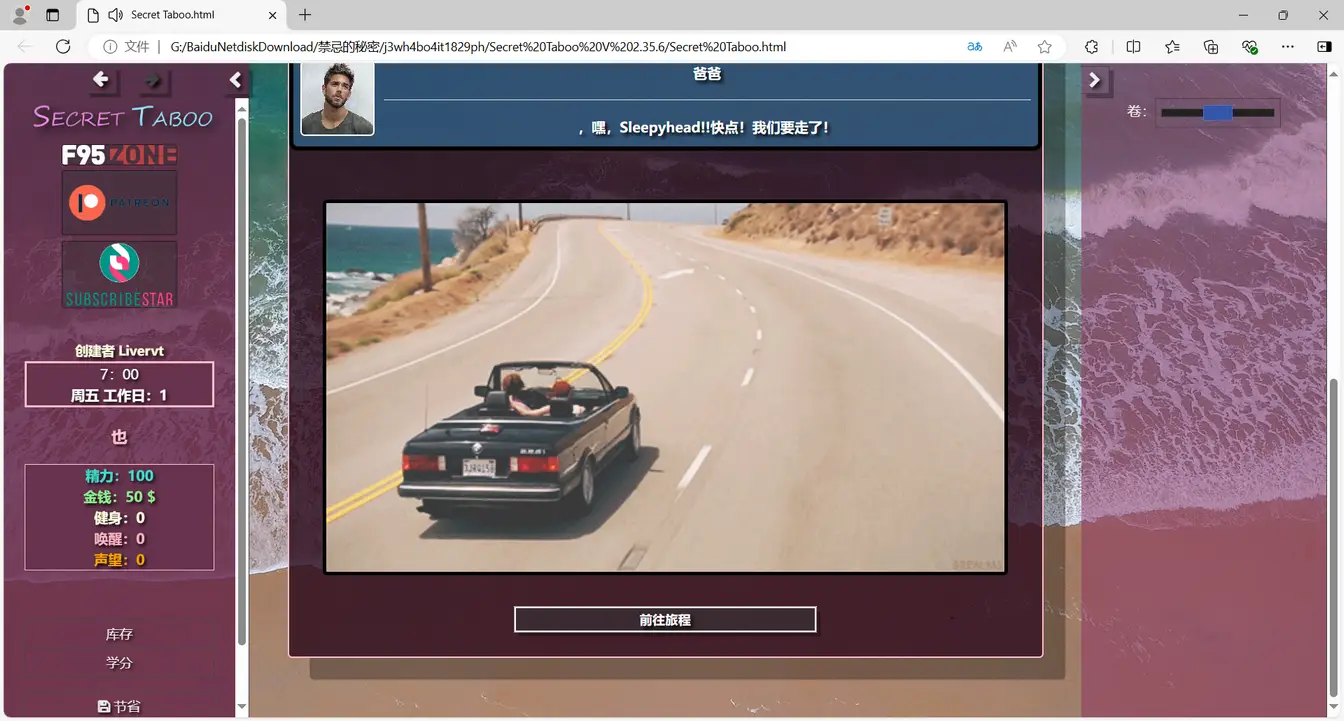Screen dimensions: 1344x721
Task: Click the 前往旅程 button
Action: pyautogui.click(x=665, y=620)
